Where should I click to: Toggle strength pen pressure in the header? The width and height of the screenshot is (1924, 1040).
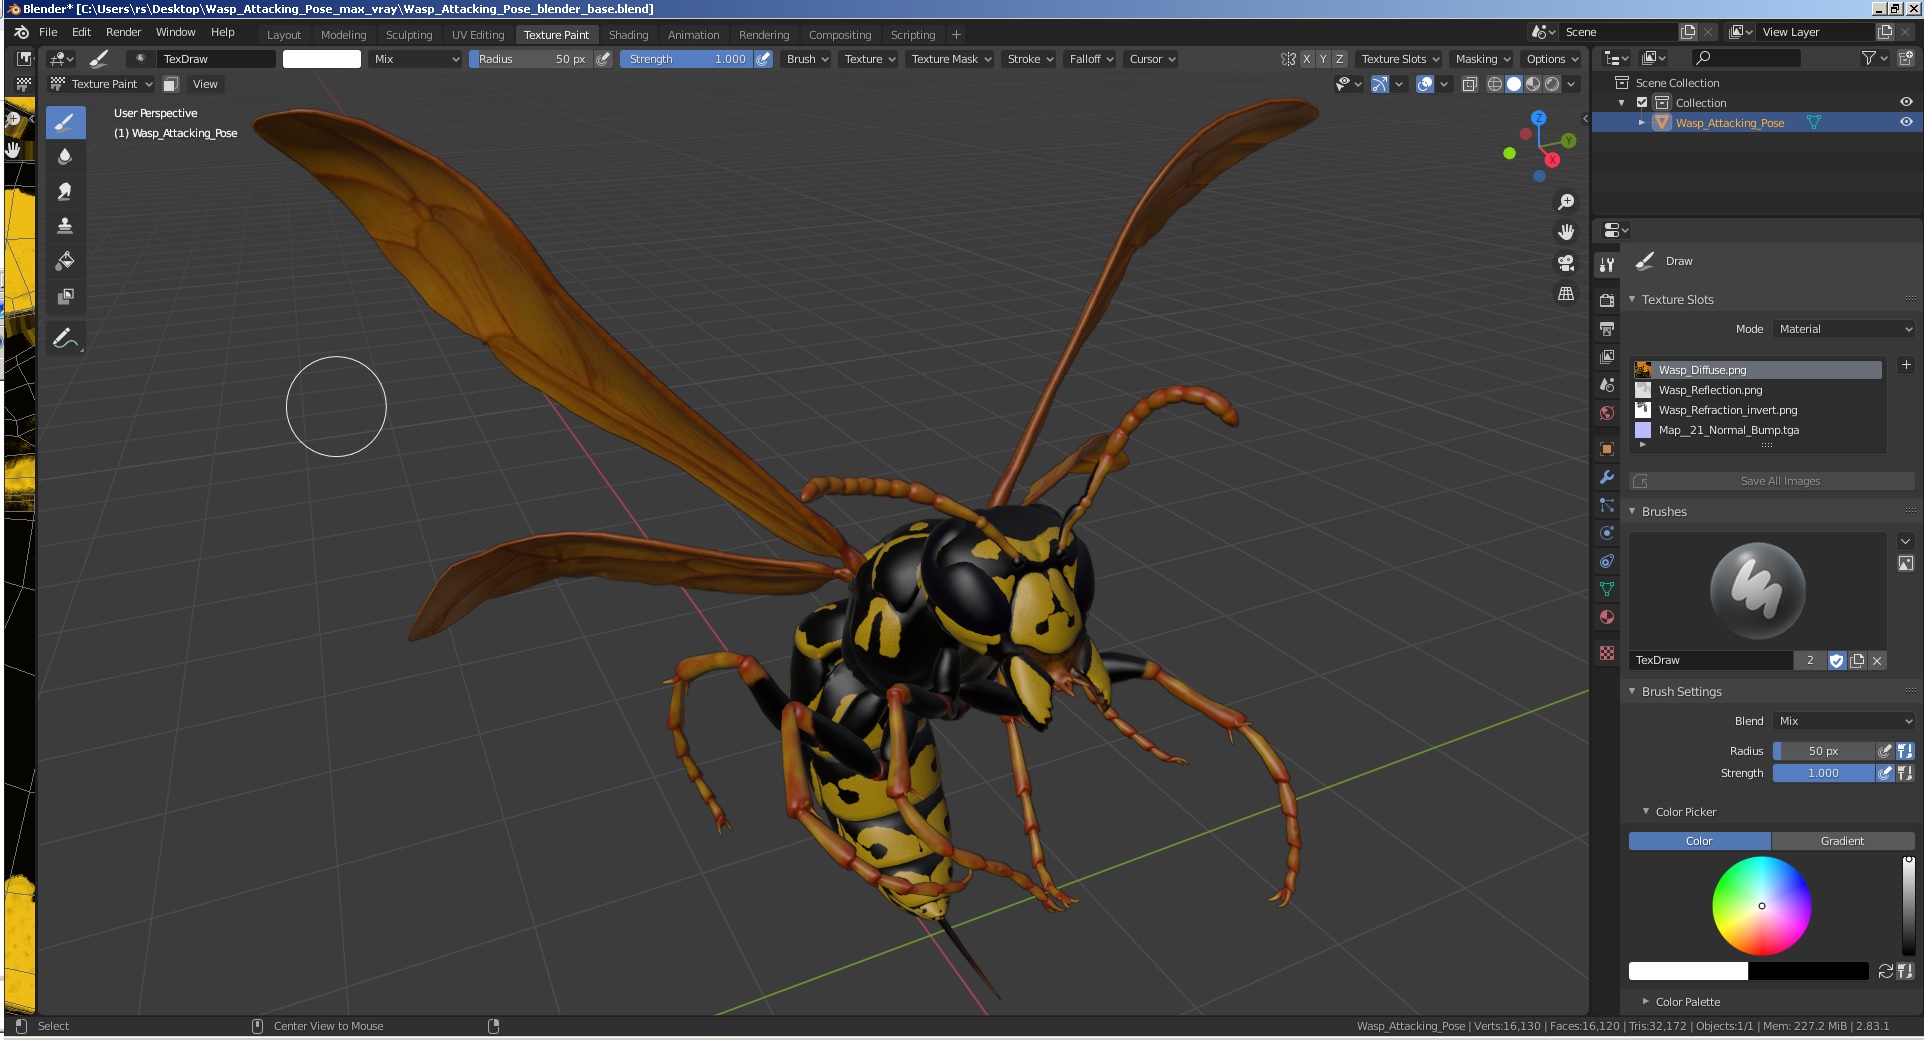tap(763, 59)
